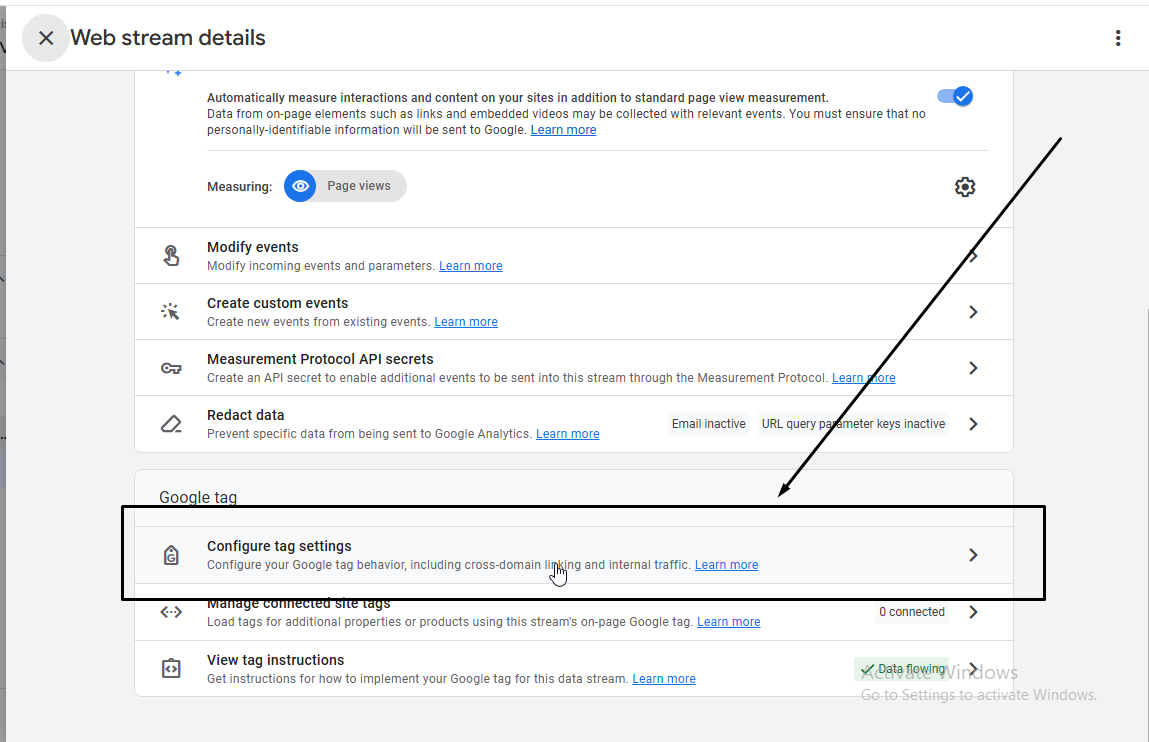1149x742 pixels.
Task: Open View tag instructions row
Action: [574, 669]
